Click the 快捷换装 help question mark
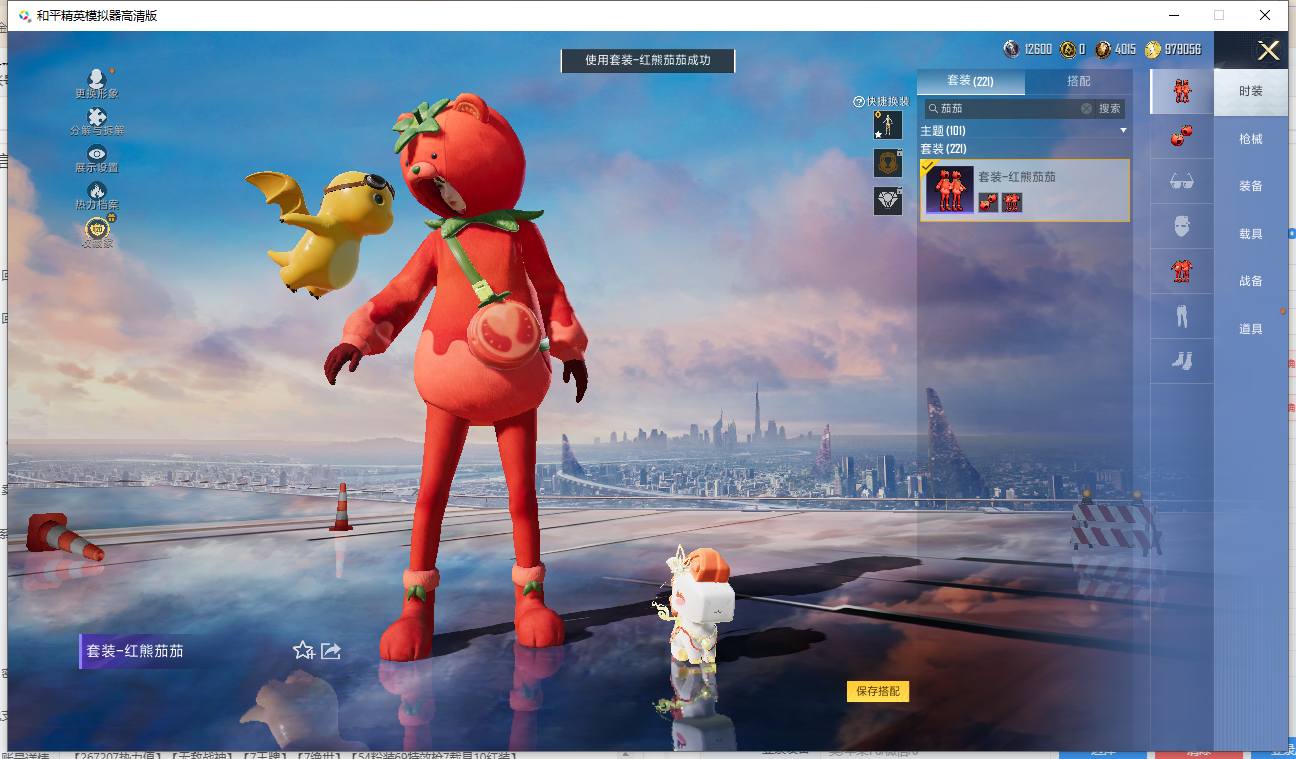Image resolution: width=1296 pixels, height=759 pixels. point(858,102)
